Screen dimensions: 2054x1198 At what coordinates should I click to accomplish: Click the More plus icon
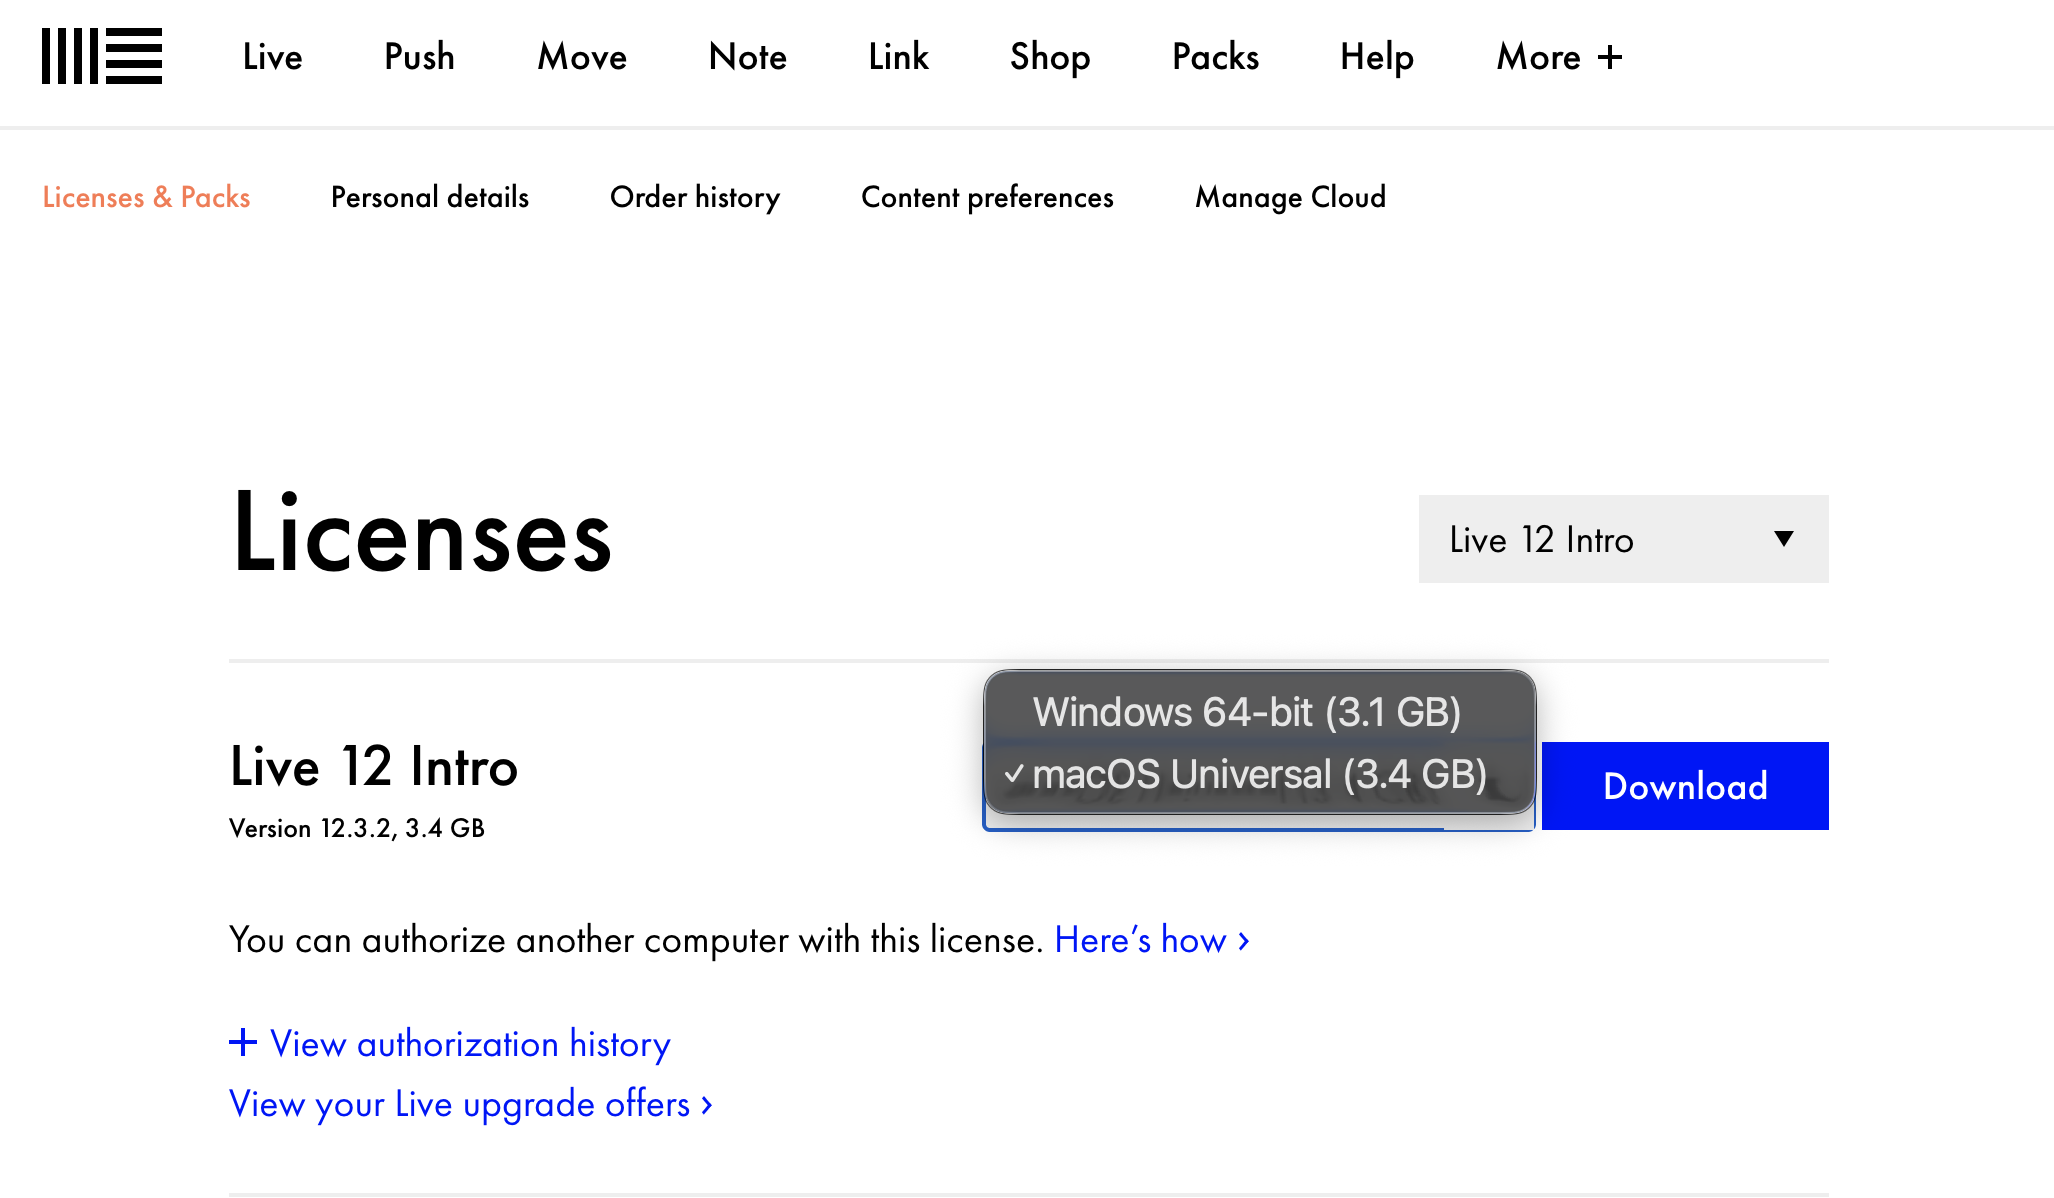tap(1610, 57)
